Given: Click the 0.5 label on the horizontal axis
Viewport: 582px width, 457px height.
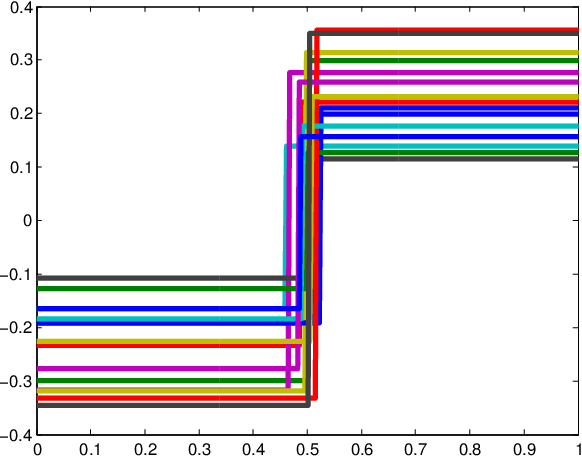Looking at the screenshot, I should click(x=307, y=450).
